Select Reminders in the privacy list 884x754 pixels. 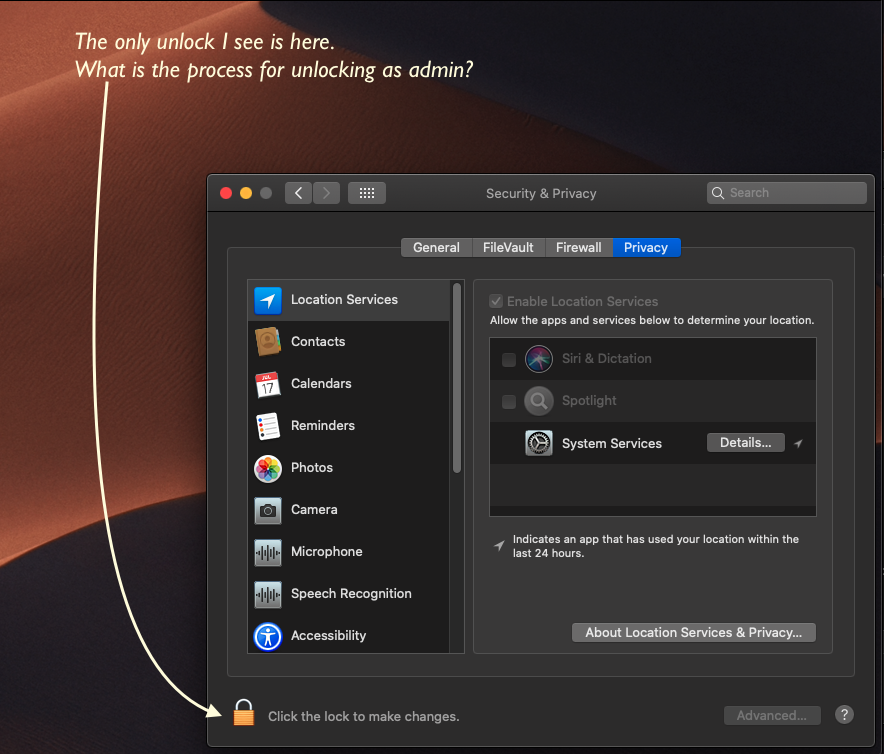(349, 426)
